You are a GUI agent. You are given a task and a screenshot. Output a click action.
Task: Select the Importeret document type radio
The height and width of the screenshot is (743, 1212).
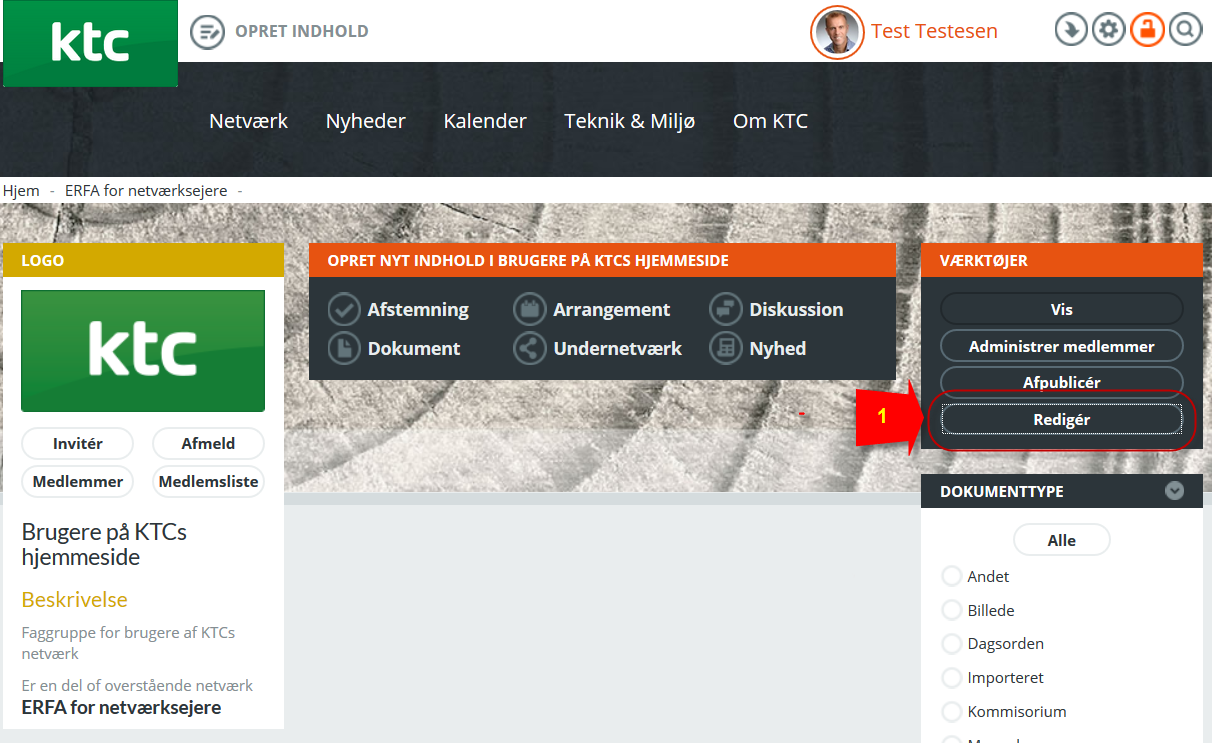952,678
